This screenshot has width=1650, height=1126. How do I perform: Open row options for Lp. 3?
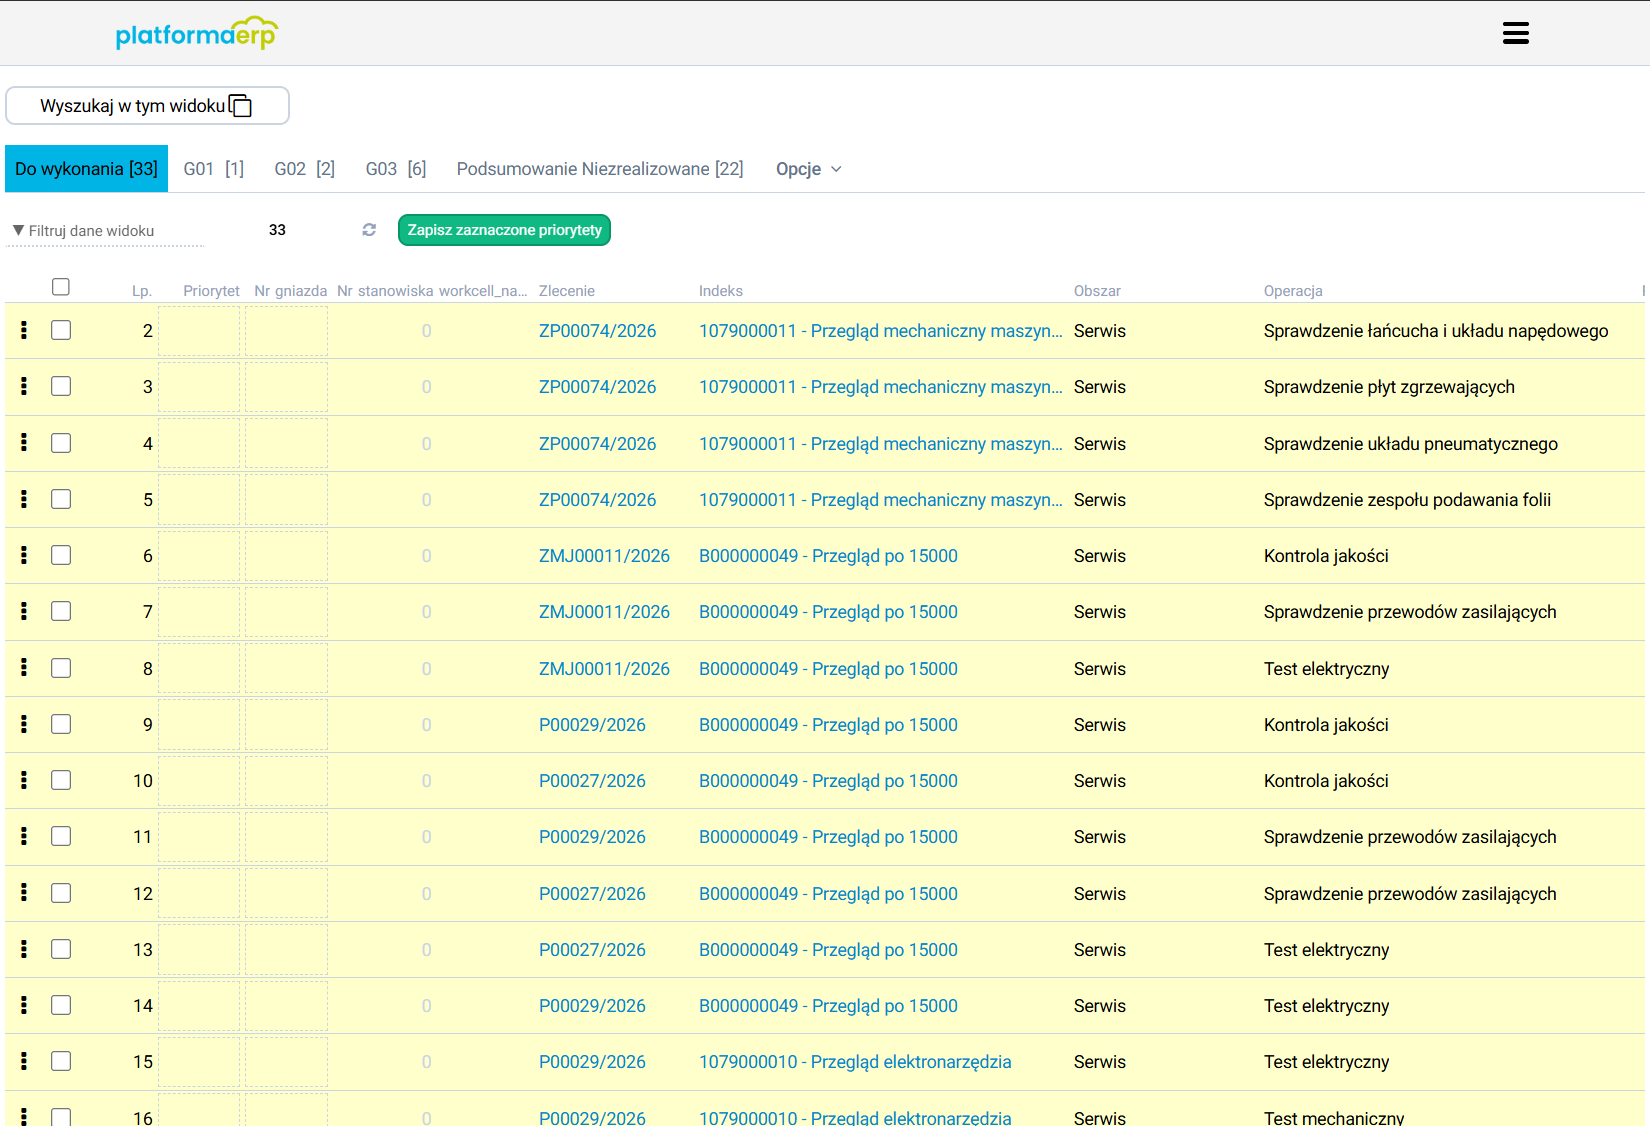click(x=24, y=386)
